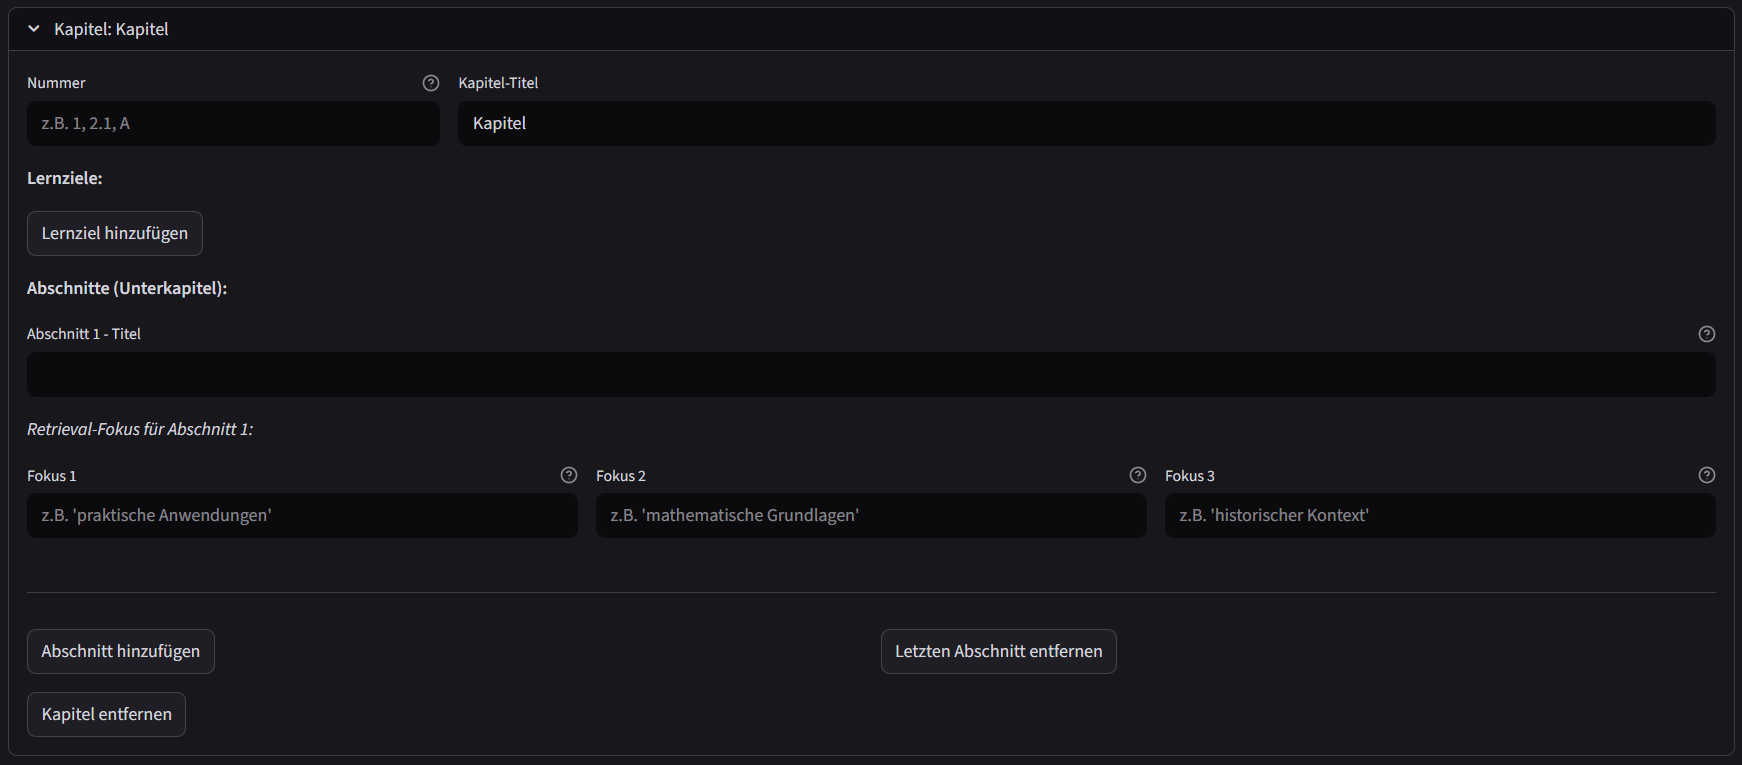The image size is (1742, 765).
Task: Select the Fokus 3 'historischer Kontext' field
Action: 1439,515
